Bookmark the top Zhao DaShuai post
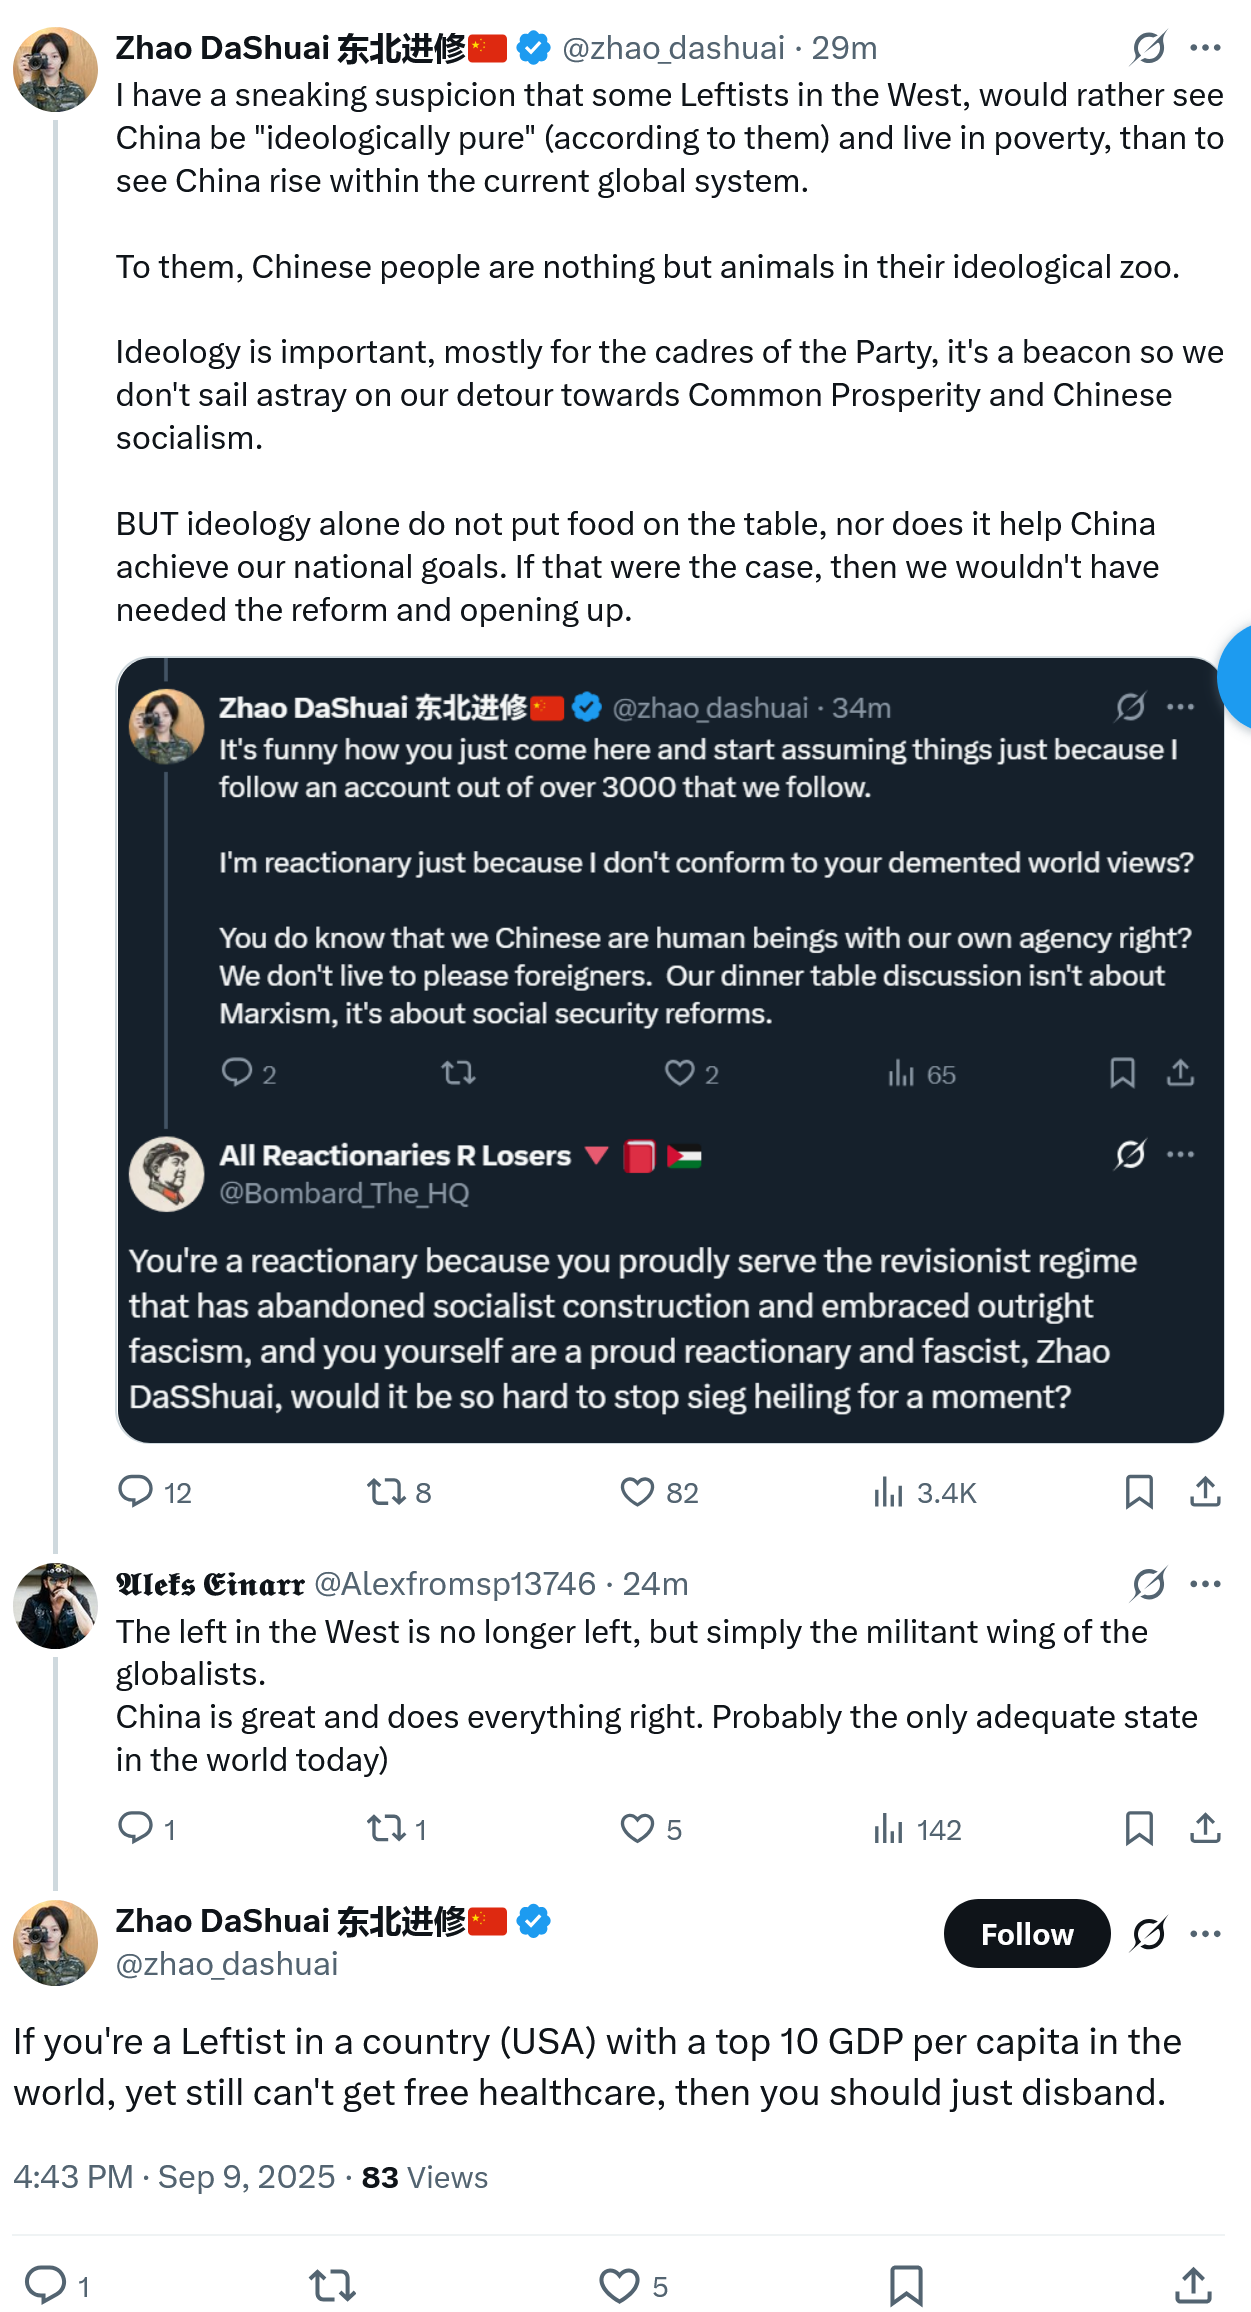The image size is (1251, 2312). [x=1139, y=1491]
